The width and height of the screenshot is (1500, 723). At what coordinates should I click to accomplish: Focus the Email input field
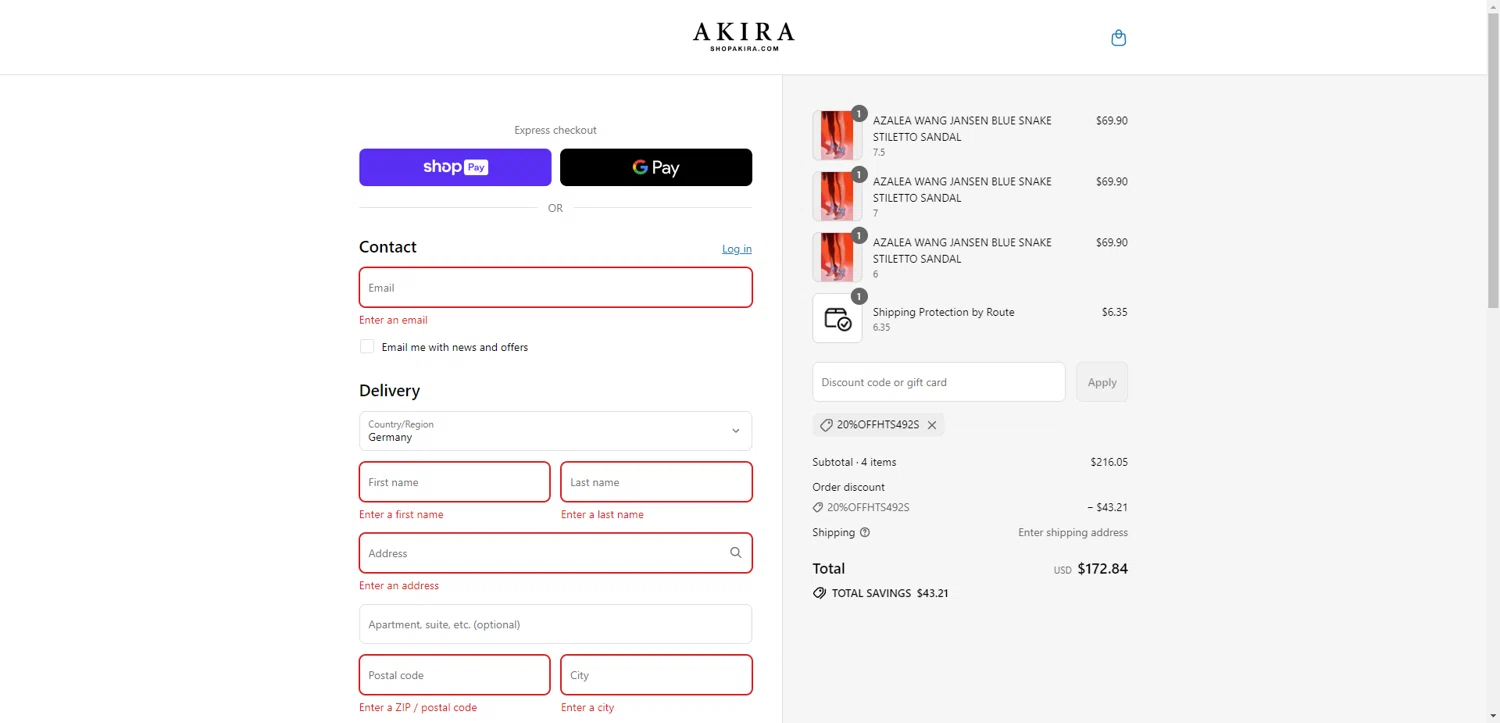click(x=555, y=287)
